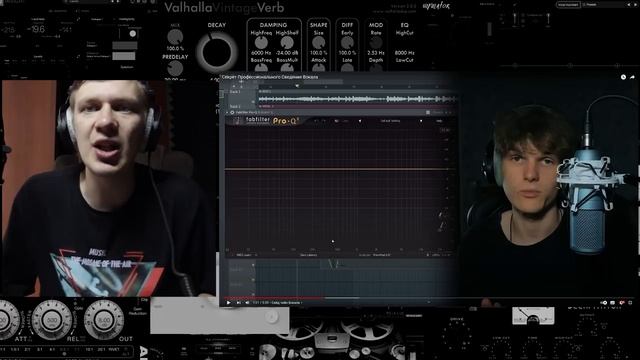Click the Watch Later clock icon

click(x=623, y=77)
